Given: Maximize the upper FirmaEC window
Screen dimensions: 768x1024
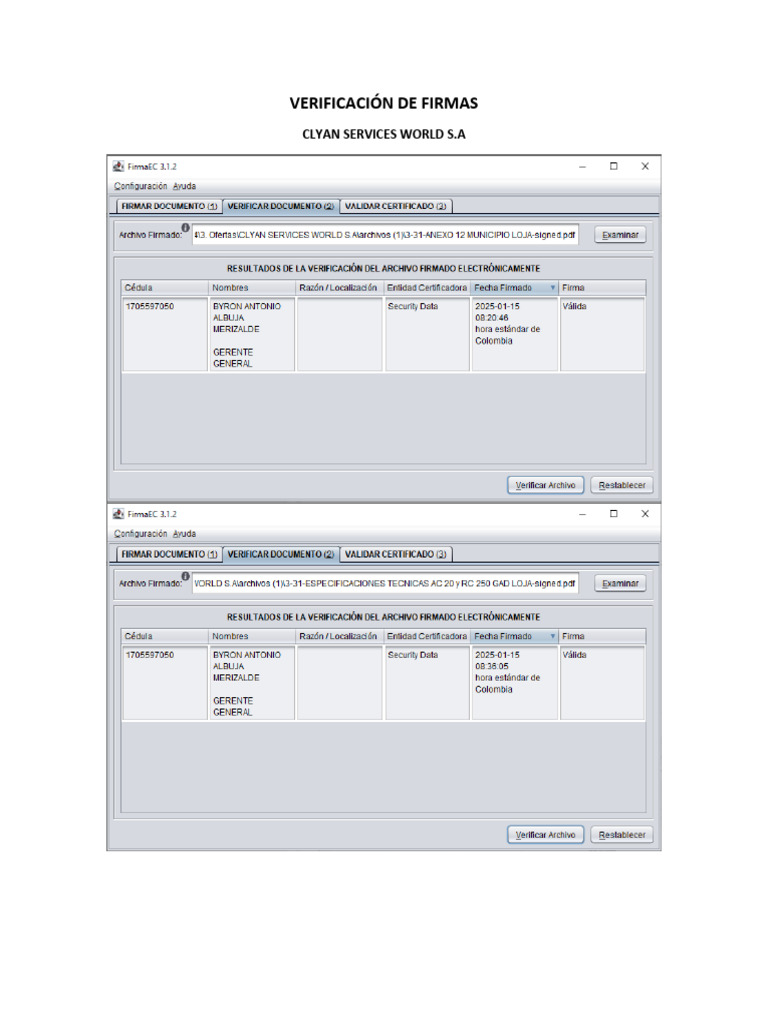Looking at the screenshot, I should [613, 167].
